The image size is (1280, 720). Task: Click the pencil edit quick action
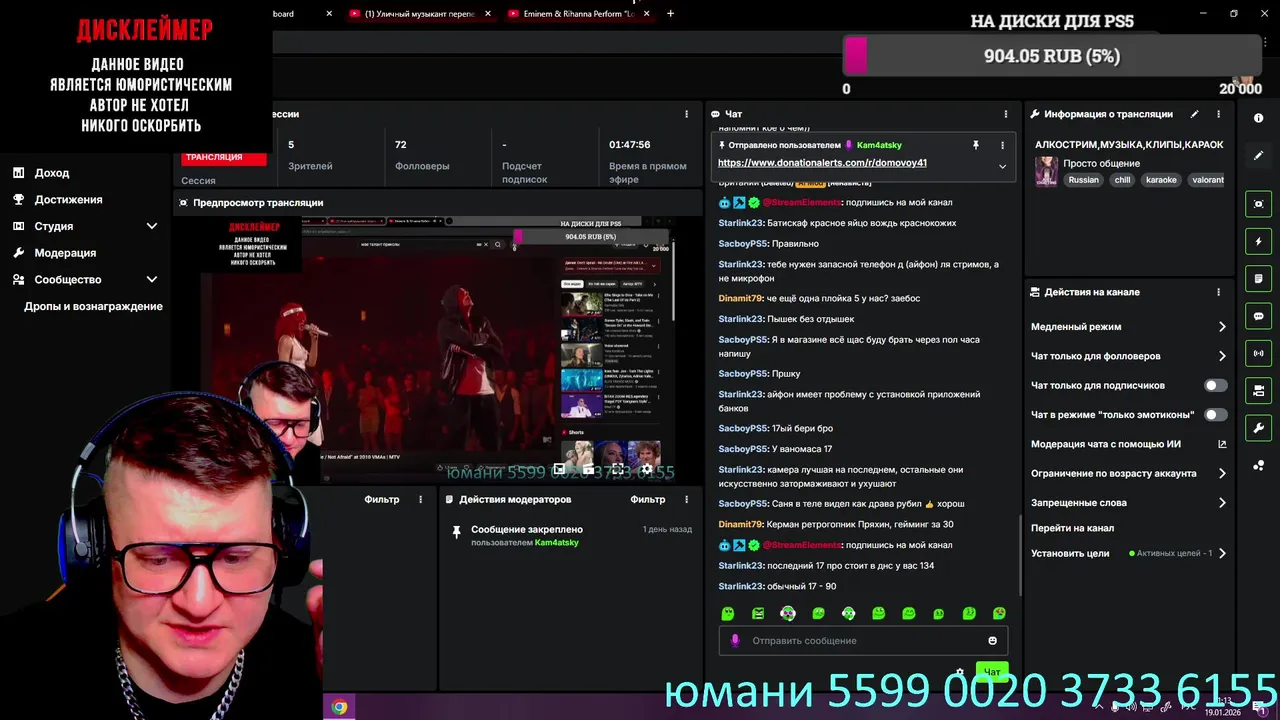[1258, 156]
